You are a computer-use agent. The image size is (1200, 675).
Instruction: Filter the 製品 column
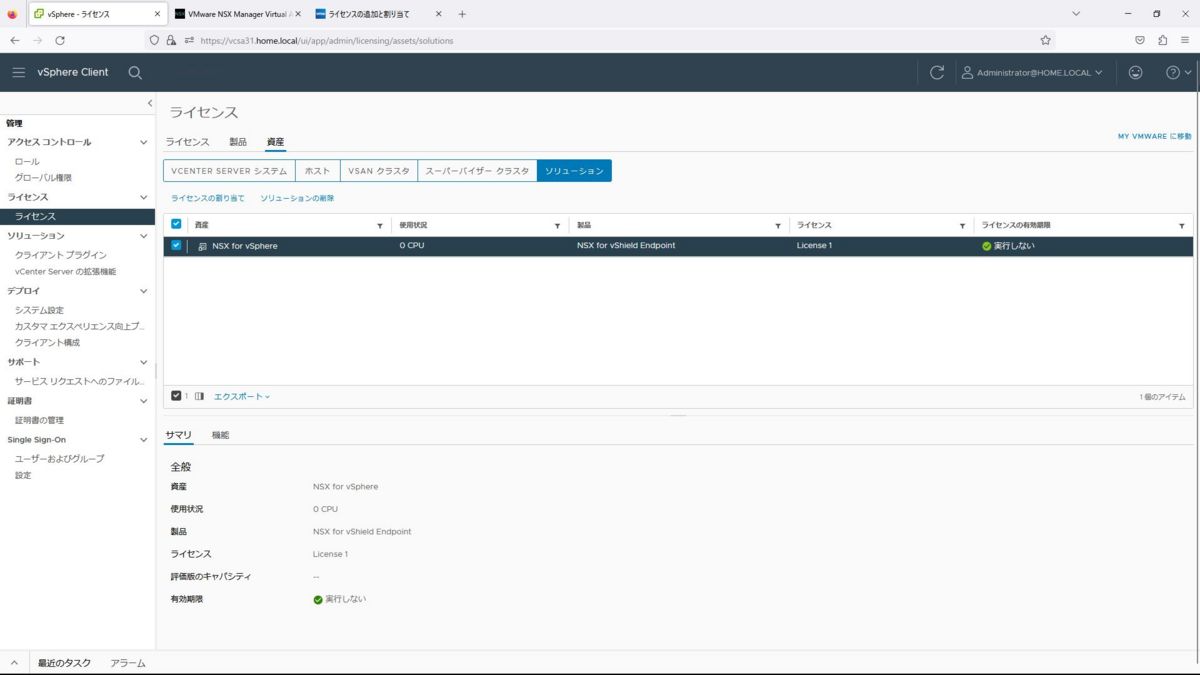778,226
